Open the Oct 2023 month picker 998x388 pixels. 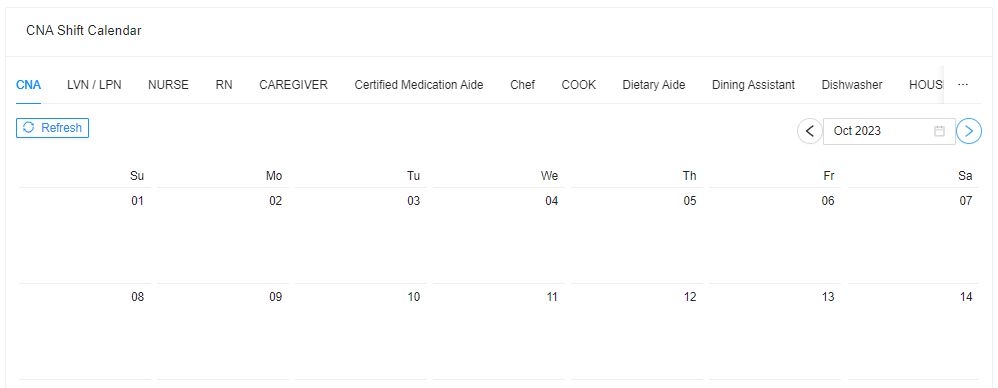tap(889, 131)
